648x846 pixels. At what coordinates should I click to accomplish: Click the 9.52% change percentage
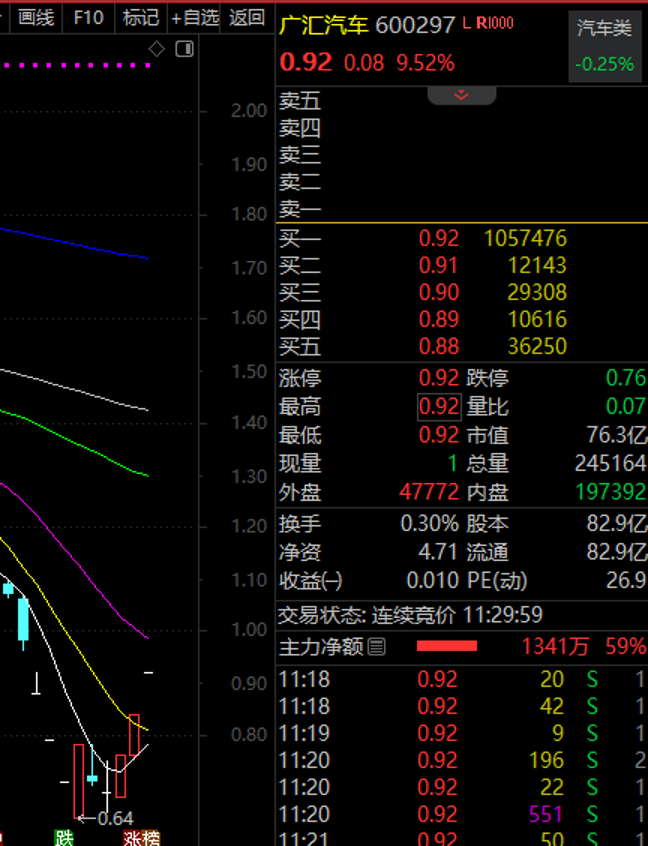point(426,64)
